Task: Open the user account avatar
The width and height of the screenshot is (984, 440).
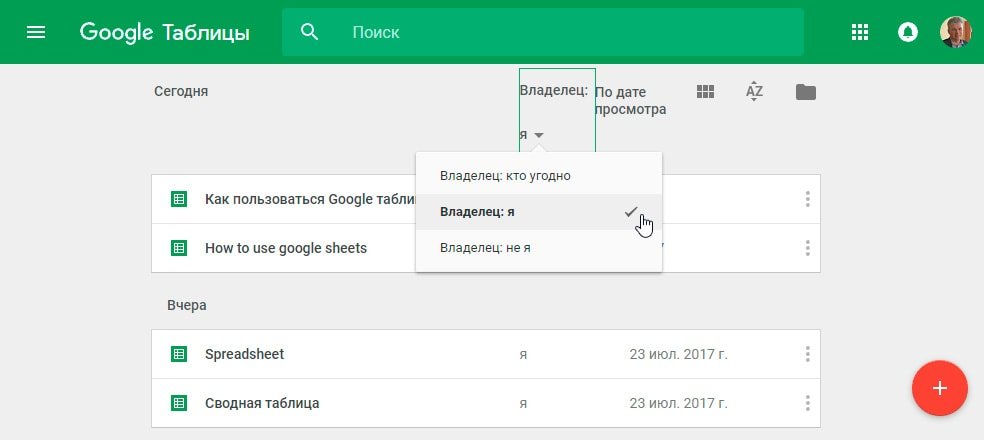Action: (955, 32)
